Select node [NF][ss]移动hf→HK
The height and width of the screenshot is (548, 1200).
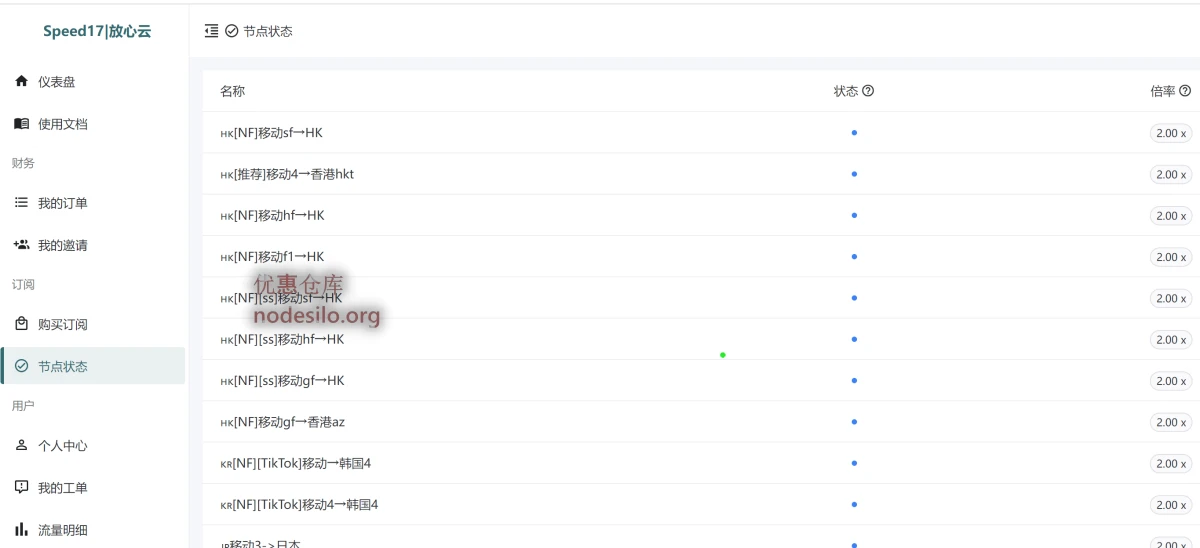[x=282, y=340]
